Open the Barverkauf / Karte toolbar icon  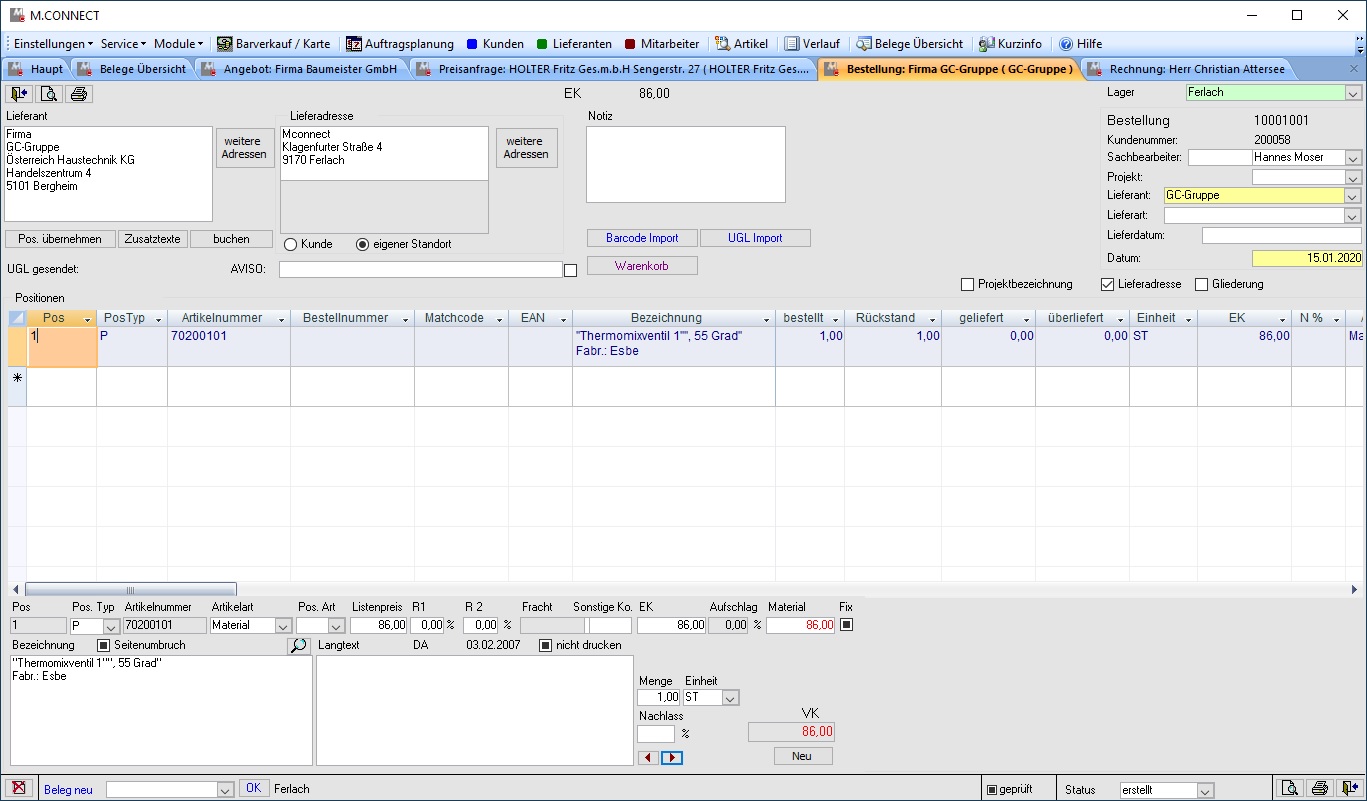click(225, 44)
